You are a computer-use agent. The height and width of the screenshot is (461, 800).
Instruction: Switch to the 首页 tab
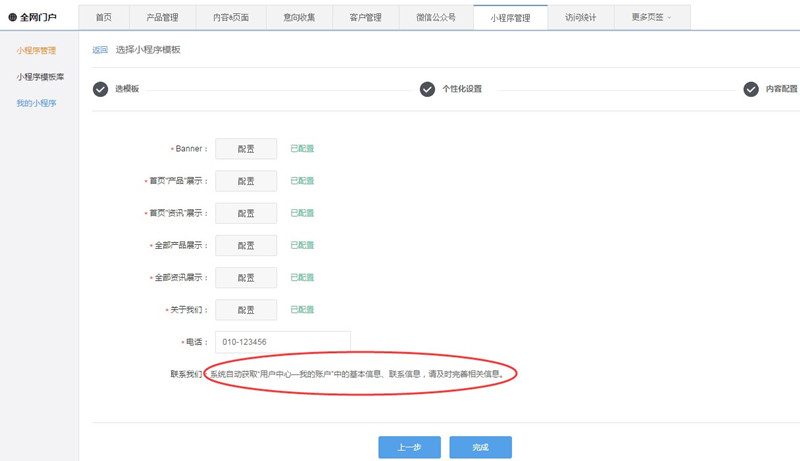click(x=104, y=17)
